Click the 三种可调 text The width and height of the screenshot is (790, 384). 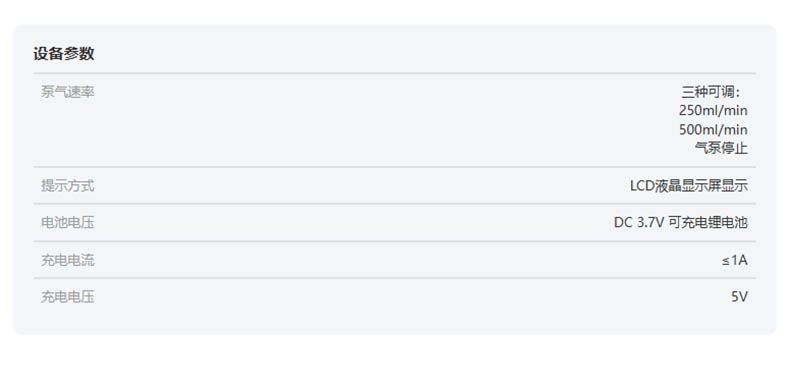(711, 92)
